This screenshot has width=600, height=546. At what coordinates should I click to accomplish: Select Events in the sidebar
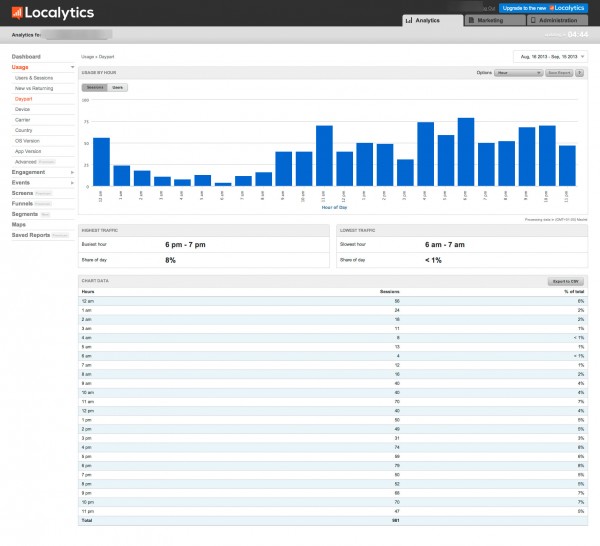[x=21, y=183]
